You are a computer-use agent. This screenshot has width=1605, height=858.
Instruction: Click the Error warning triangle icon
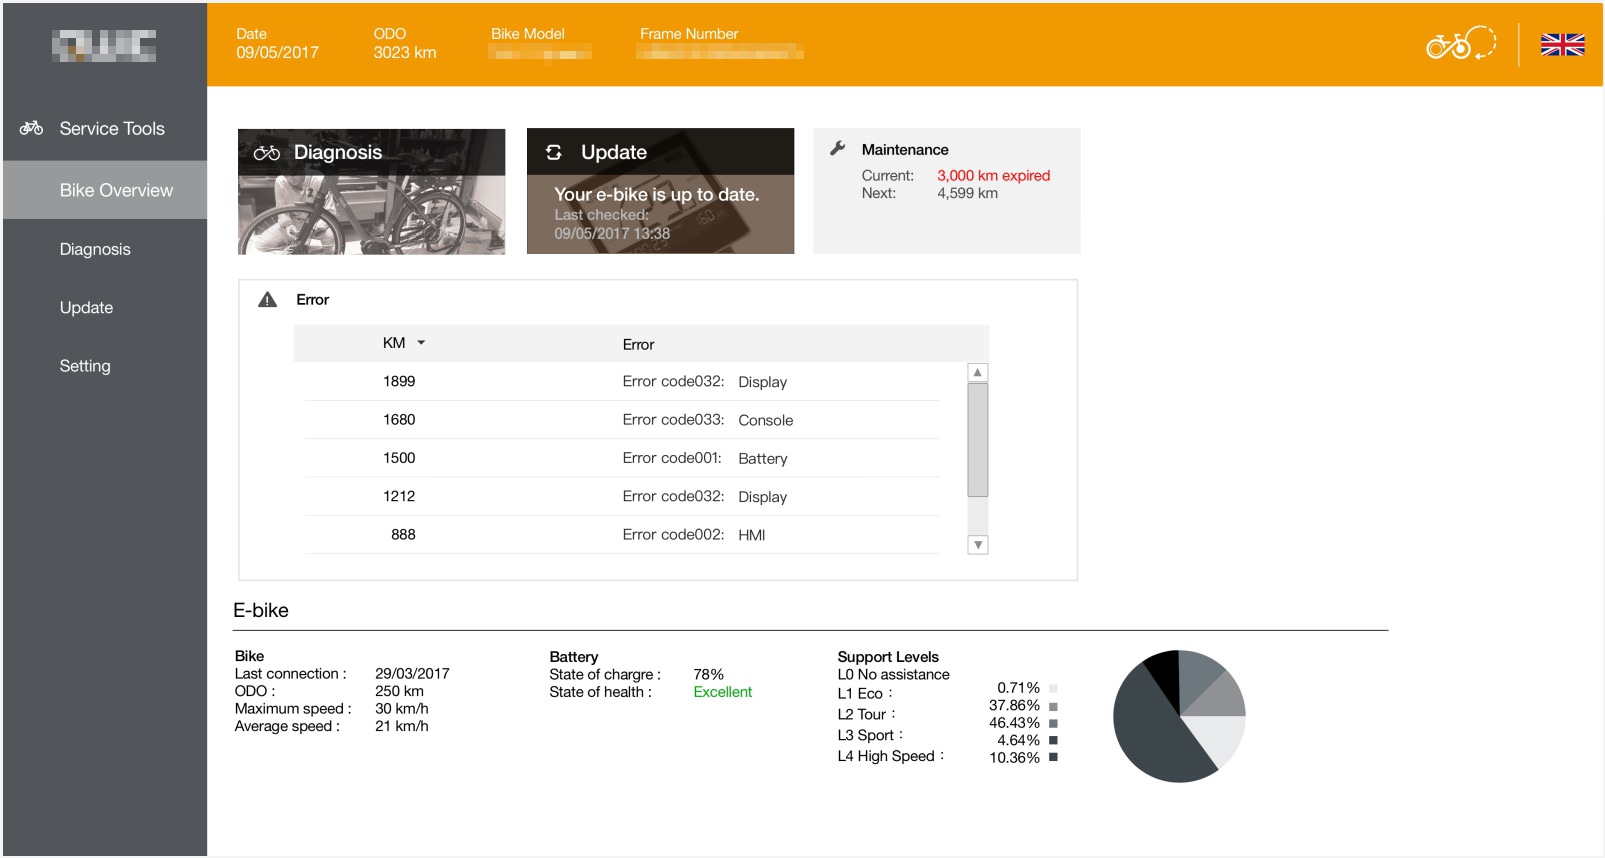point(267,300)
